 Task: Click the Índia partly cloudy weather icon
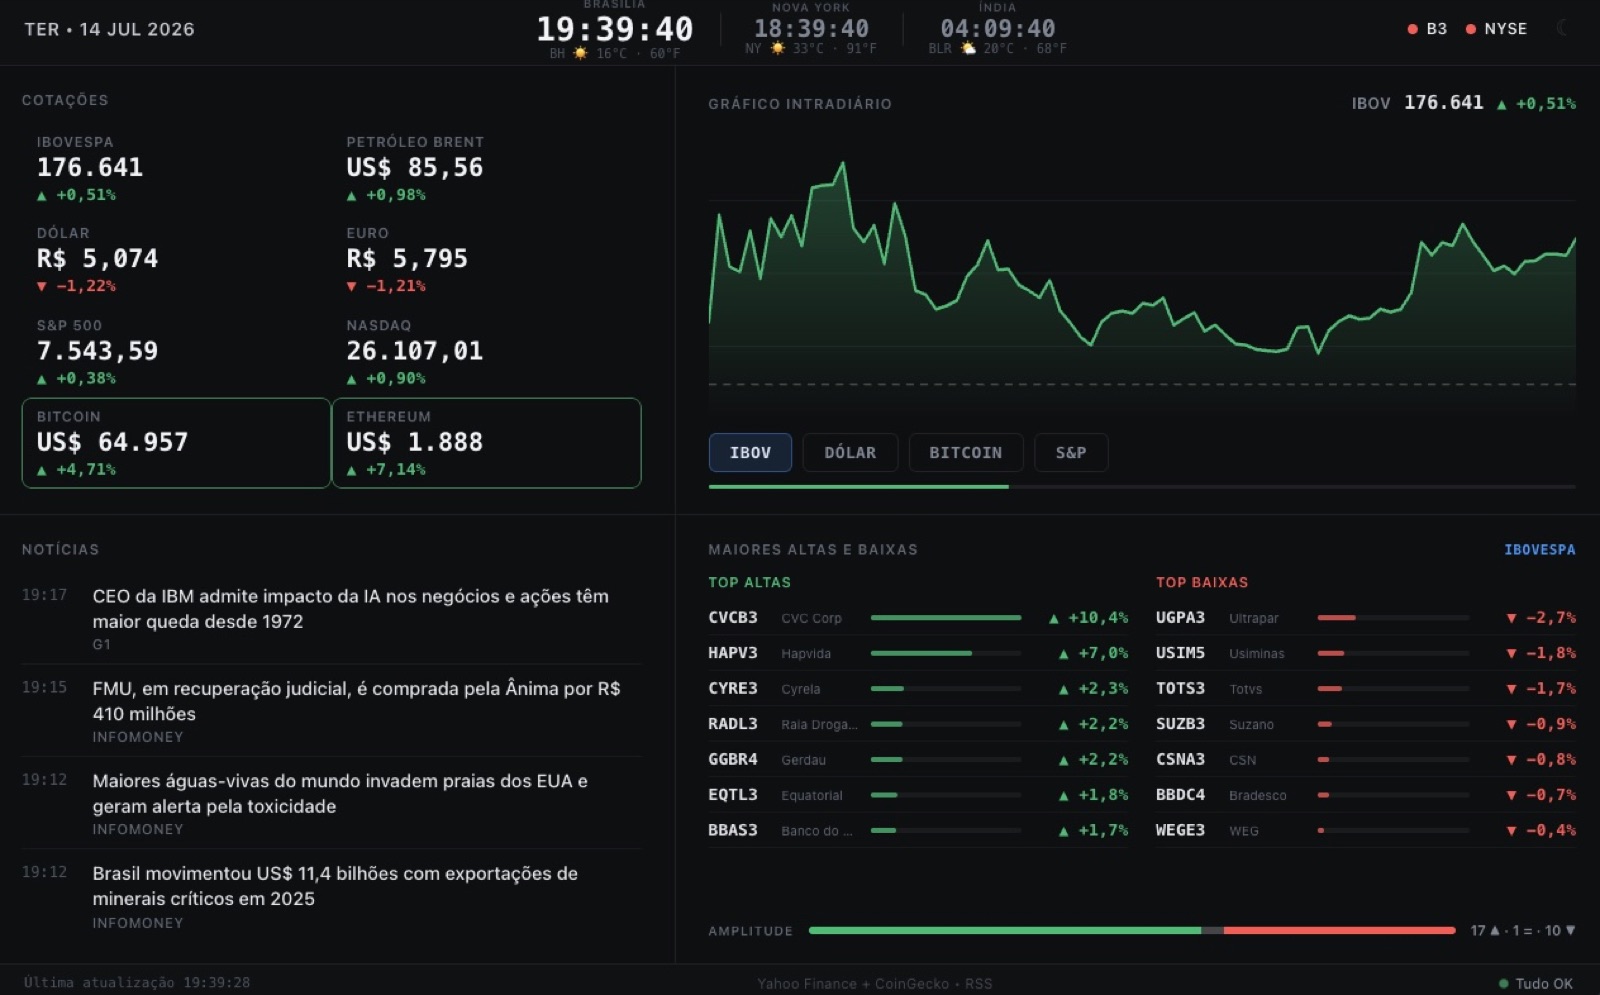pyautogui.click(x=968, y=48)
